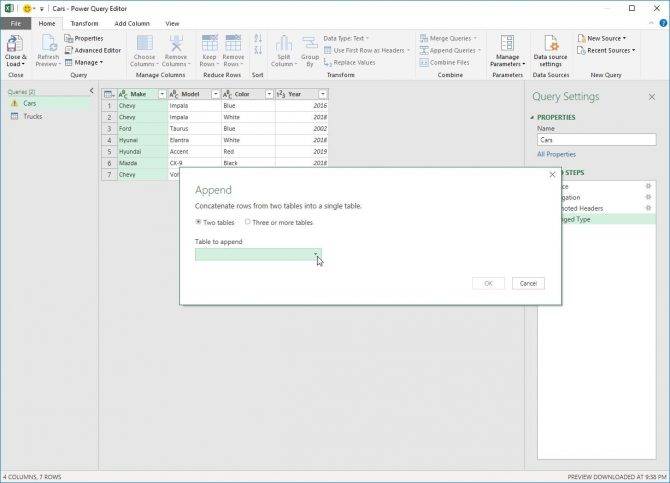Switch to the Transform tab
The image size is (670, 483).
tap(84, 24)
